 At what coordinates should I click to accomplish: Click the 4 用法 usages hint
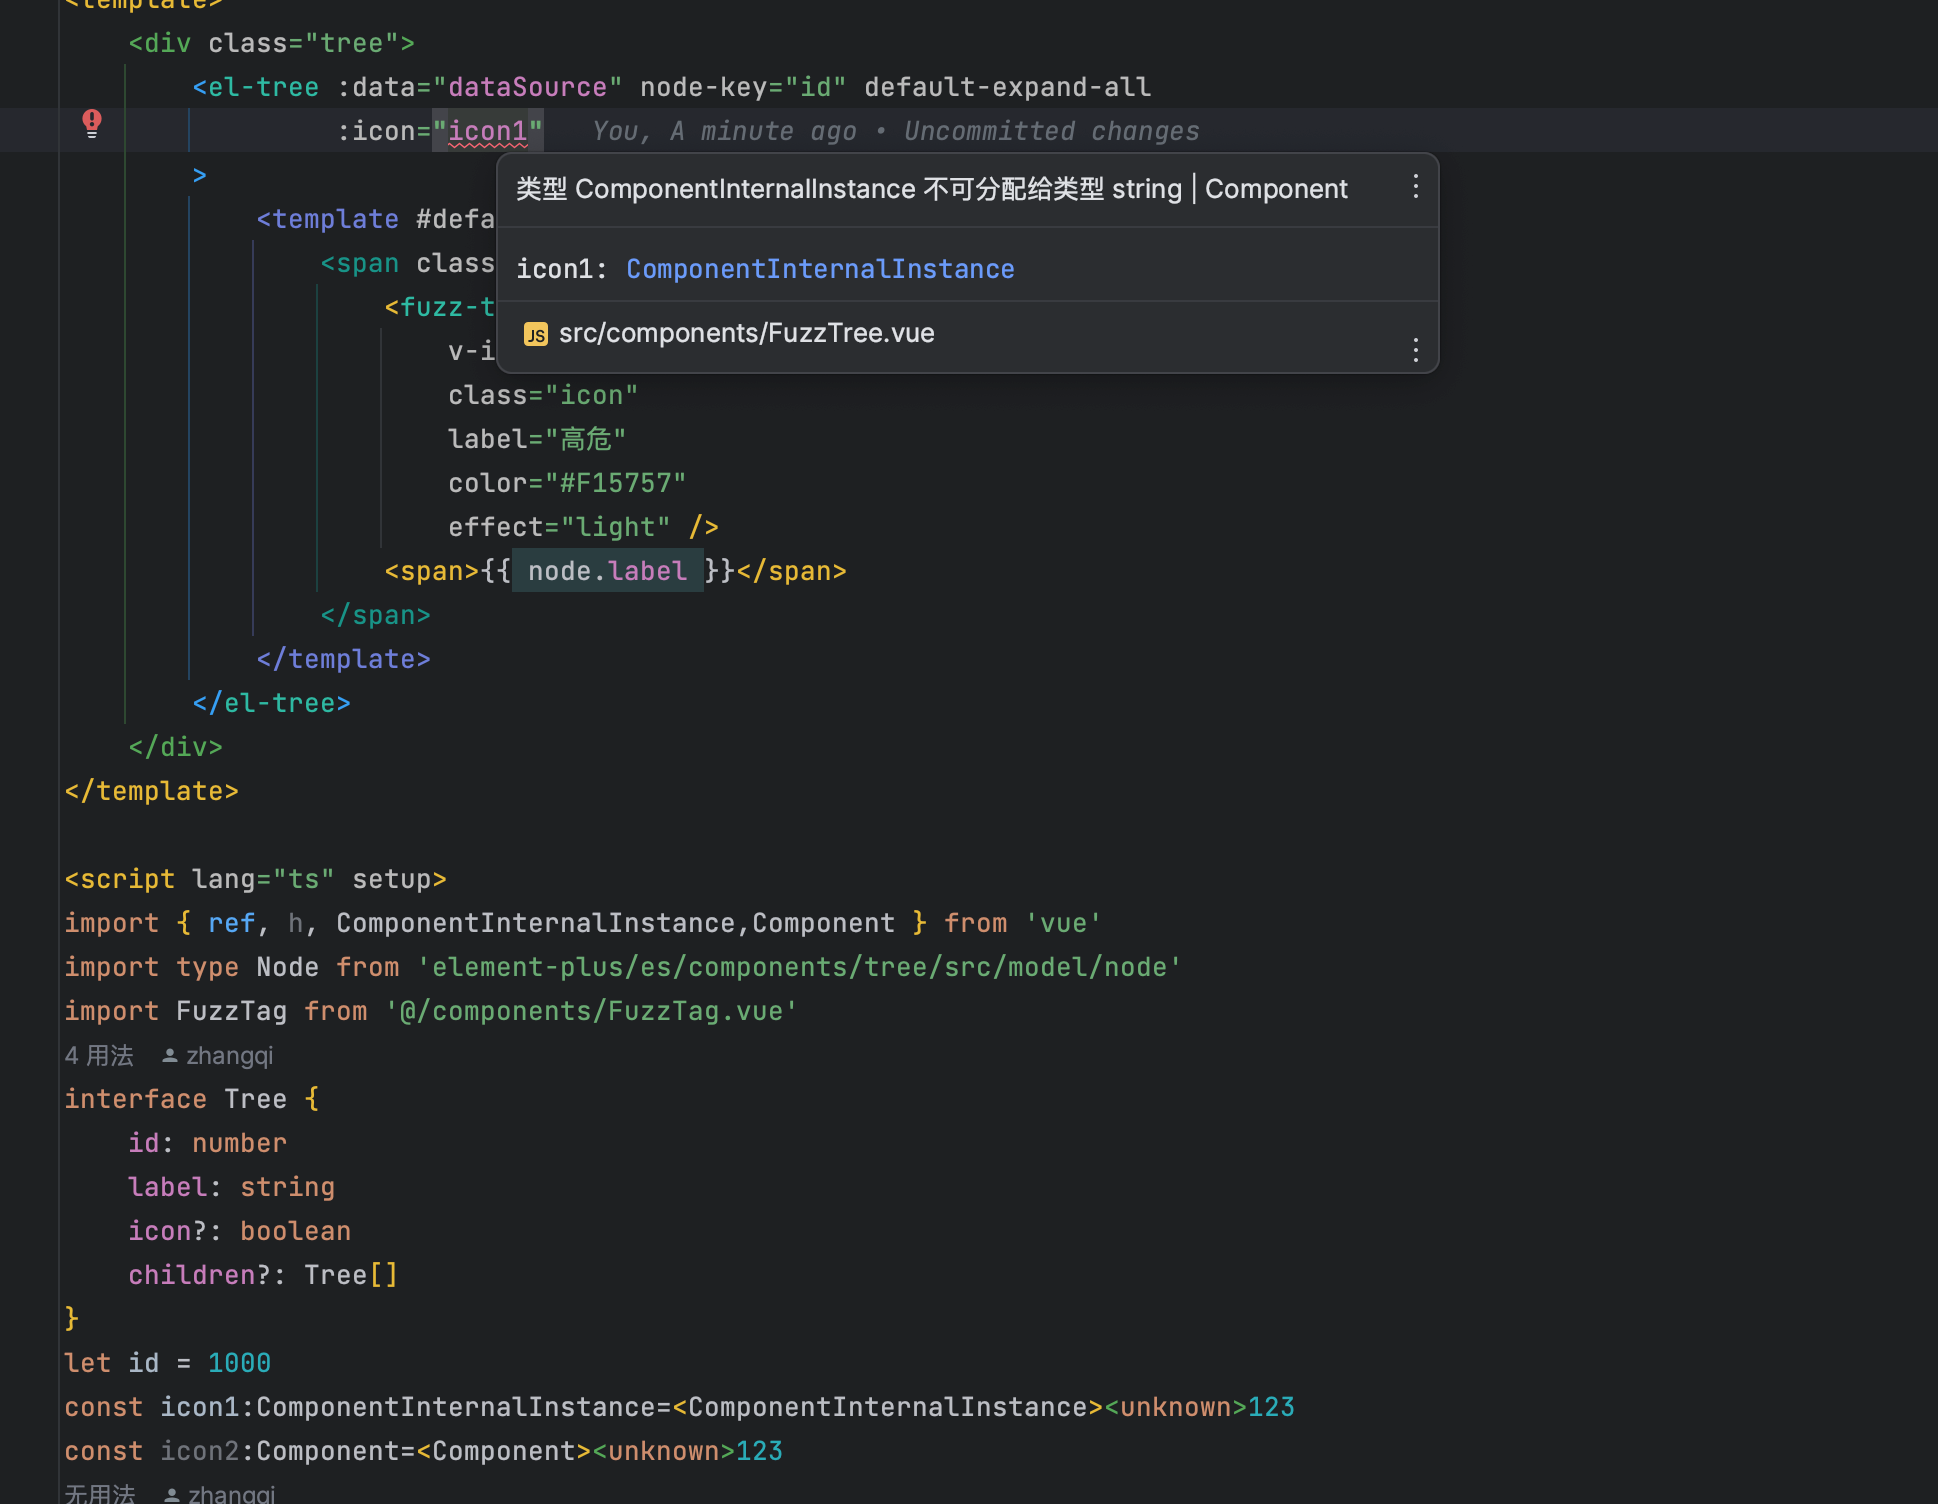(98, 1055)
